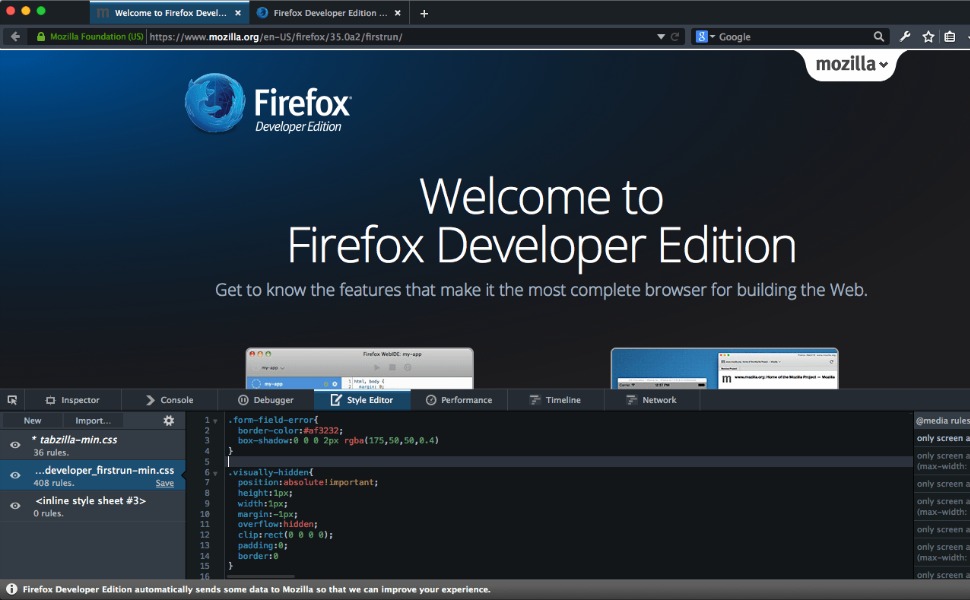This screenshot has width=970, height=600.
Task: Close the Welcome to Firefox tab
Action: pos(238,13)
